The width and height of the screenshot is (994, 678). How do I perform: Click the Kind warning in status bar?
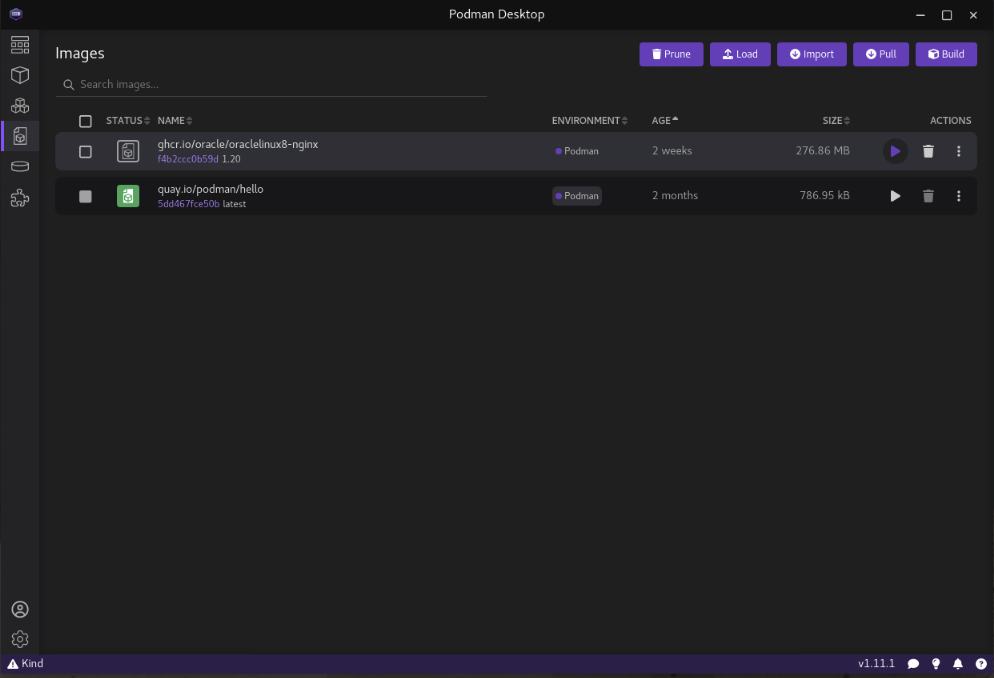coord(25,663)
